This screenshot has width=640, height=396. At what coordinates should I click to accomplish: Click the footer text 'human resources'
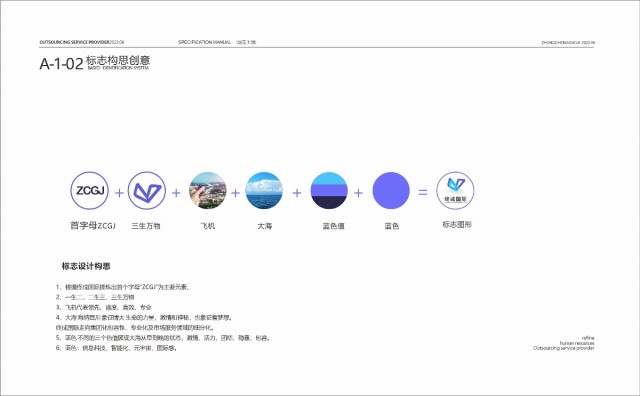577,343
